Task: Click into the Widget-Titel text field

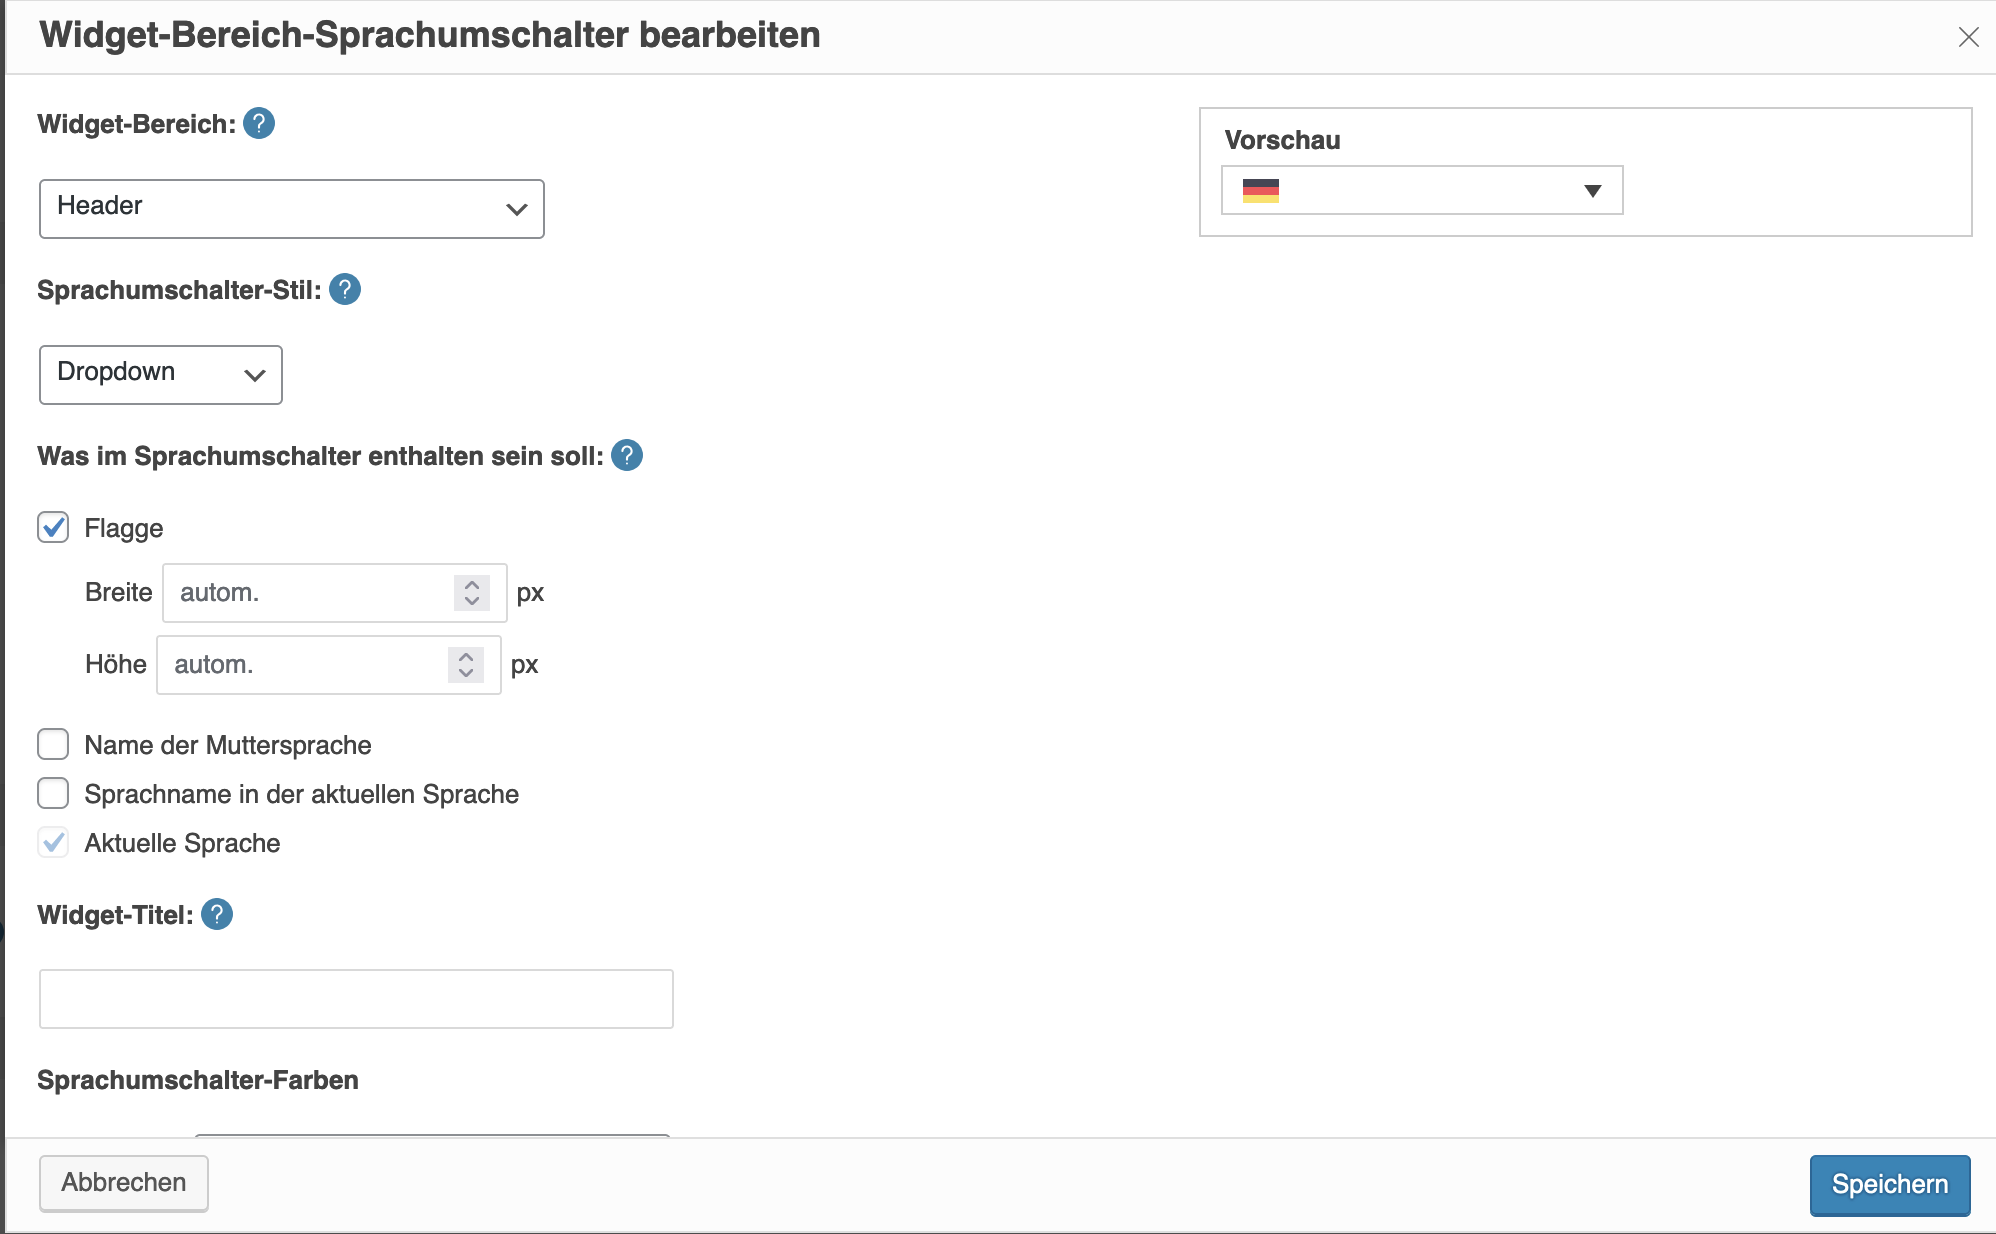Action: (356, 999)
